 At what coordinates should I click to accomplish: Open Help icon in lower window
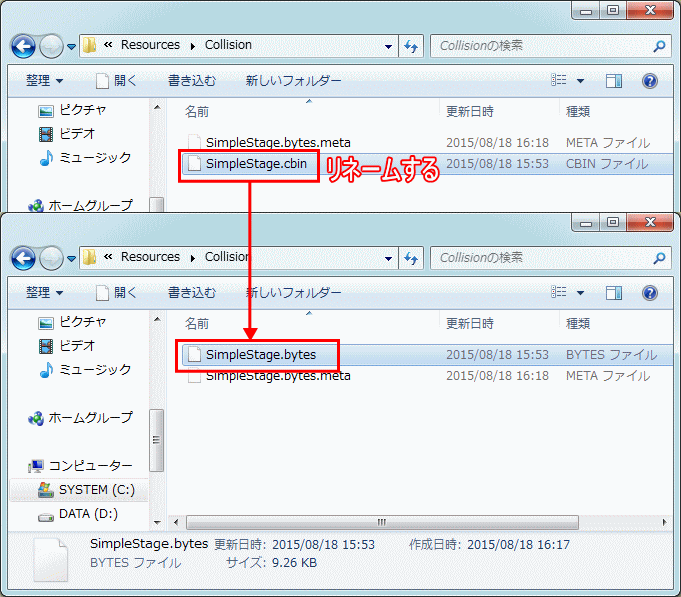pyautogui.click(x=650, y=293)
